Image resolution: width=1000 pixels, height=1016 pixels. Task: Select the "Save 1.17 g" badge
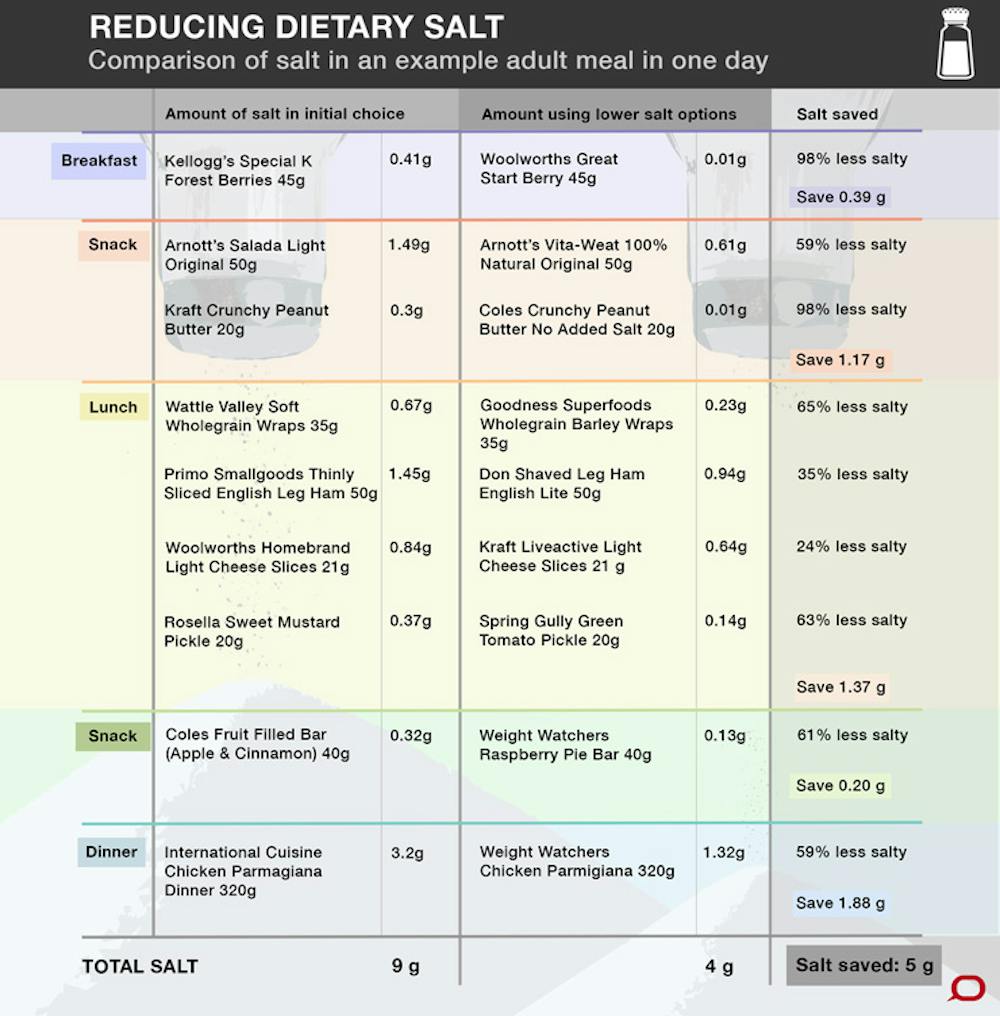tap(841, 360)
